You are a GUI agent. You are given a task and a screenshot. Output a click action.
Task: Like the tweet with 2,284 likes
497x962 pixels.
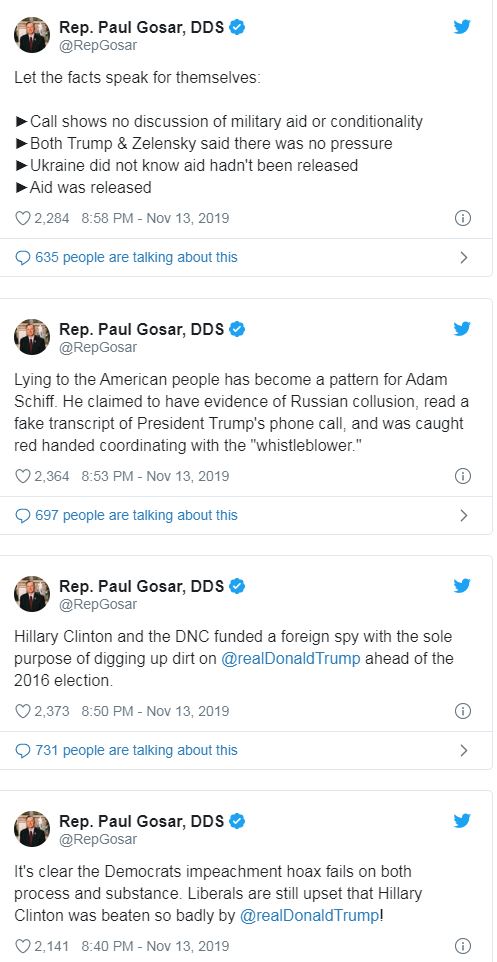(22, 218)
